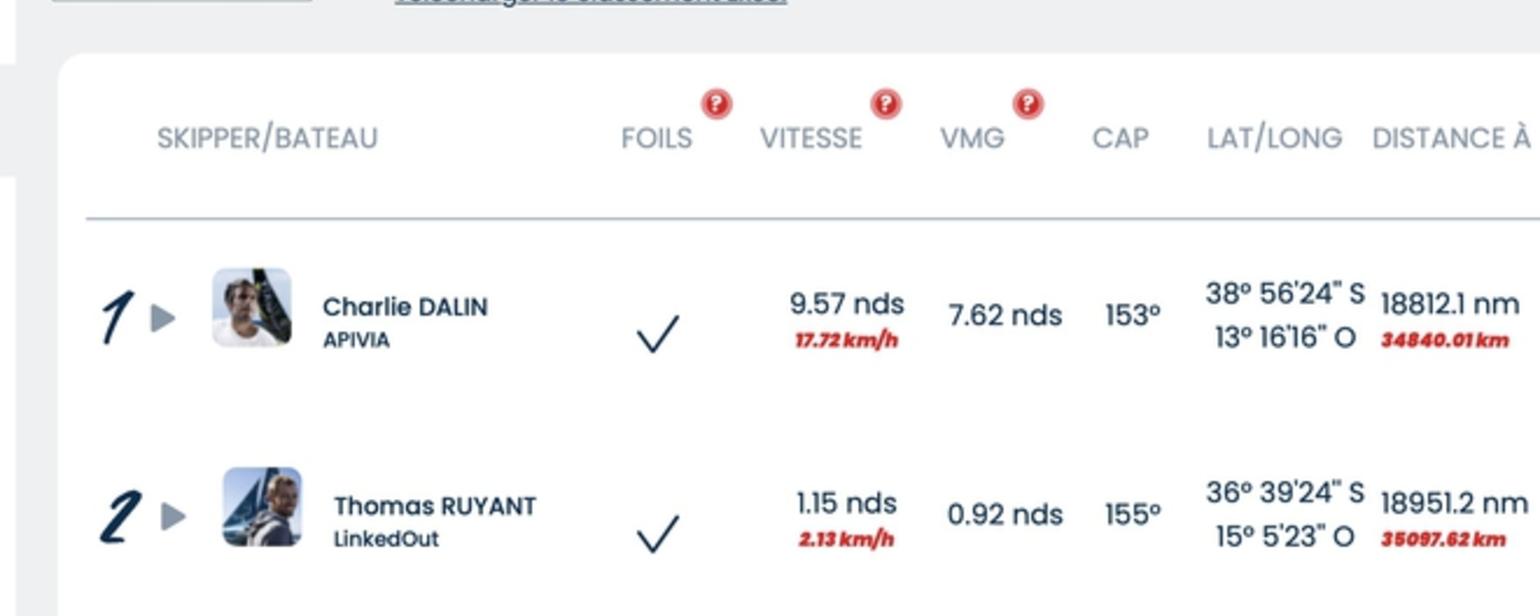Follow the underlined download link at top
This screenshot has height=616, width=1540.
coord(590,2)
